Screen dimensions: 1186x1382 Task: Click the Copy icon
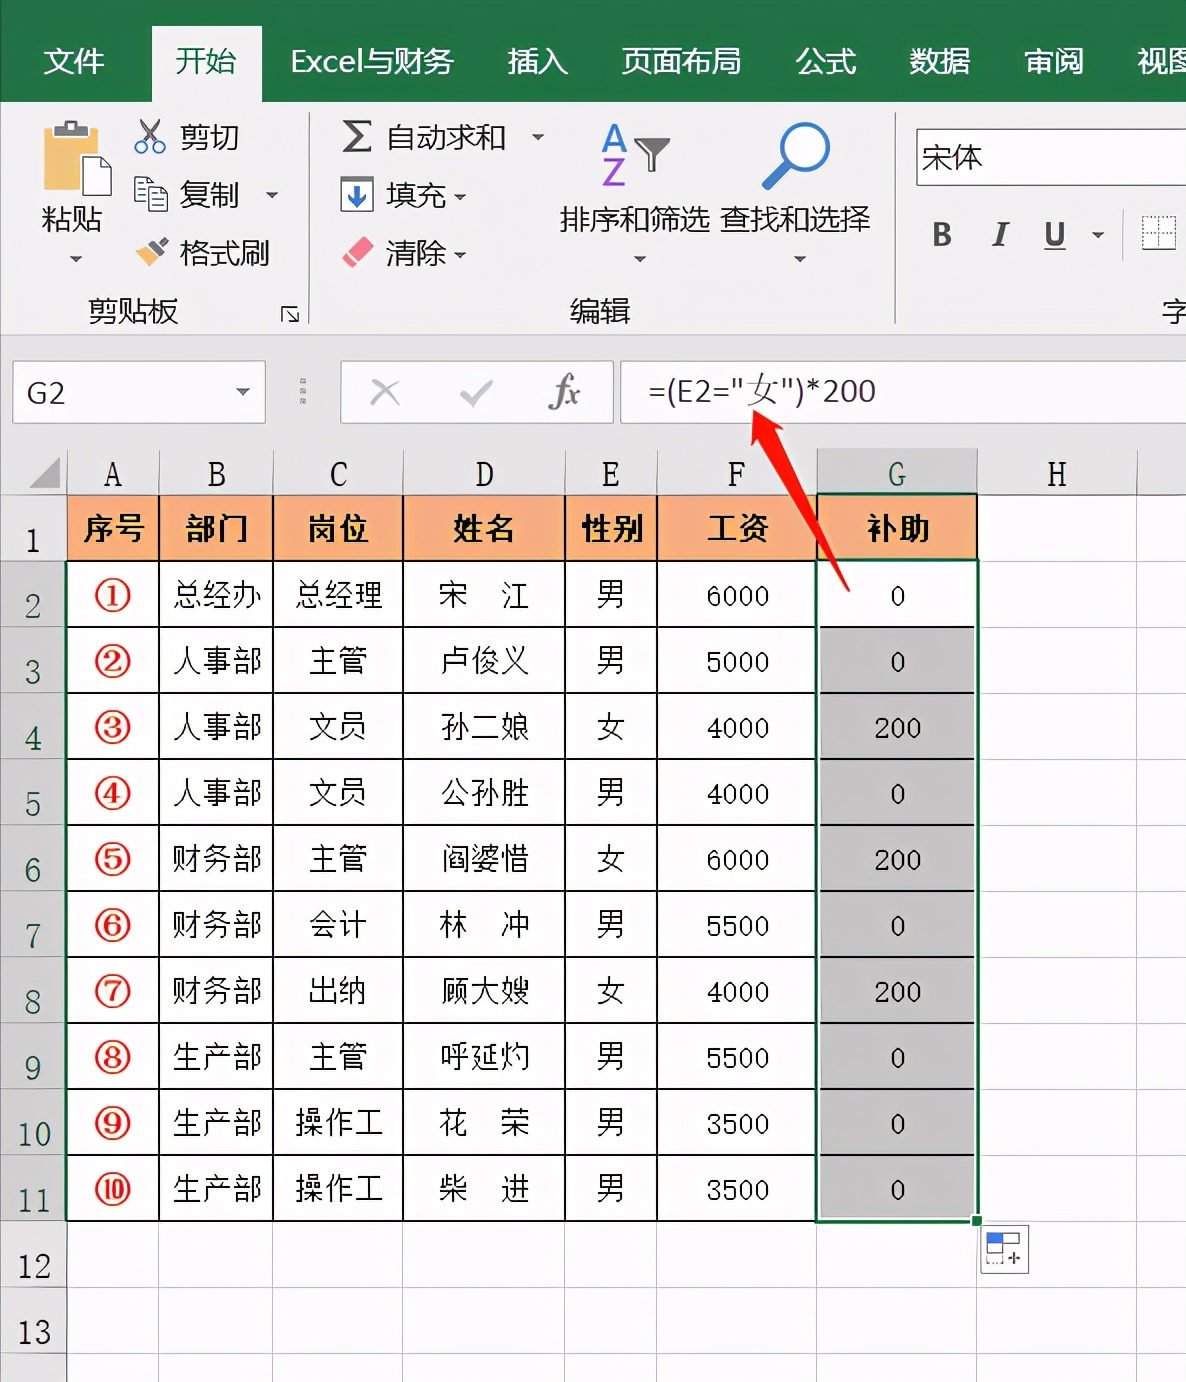click(x=150, y=194)
